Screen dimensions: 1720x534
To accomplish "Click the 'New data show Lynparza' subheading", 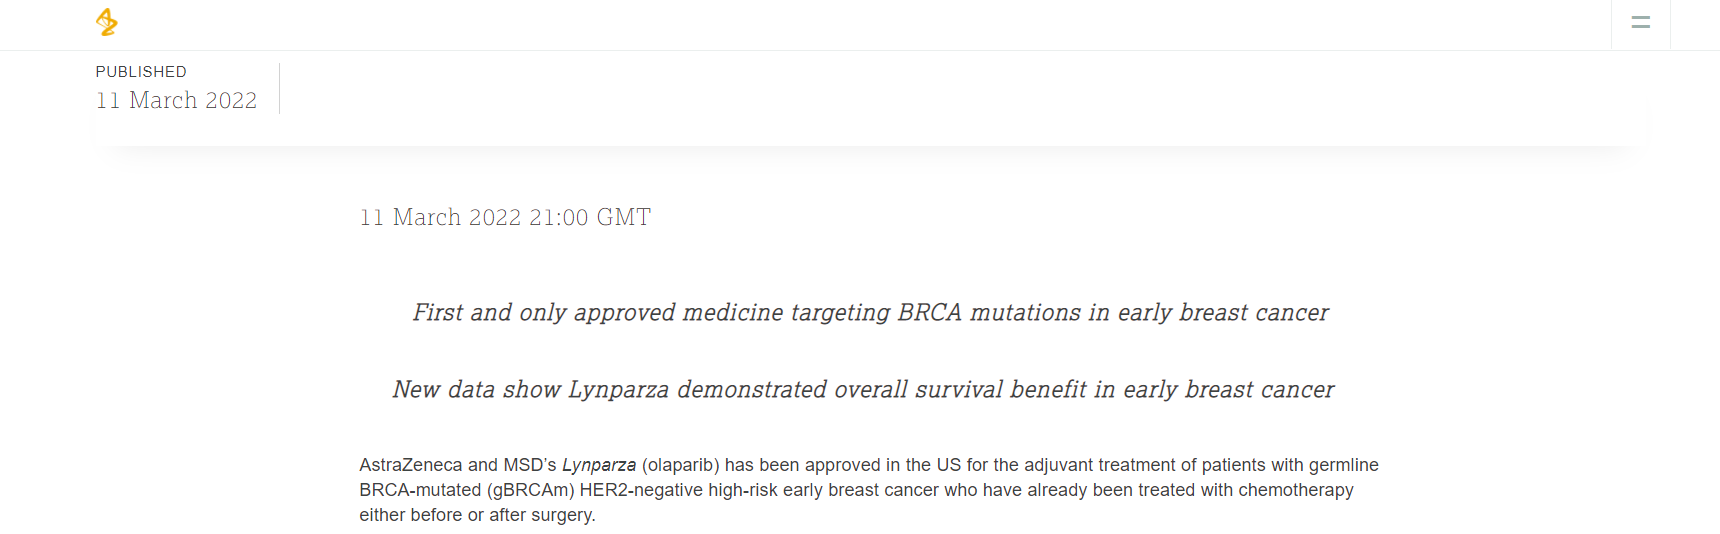I will 863,390.
